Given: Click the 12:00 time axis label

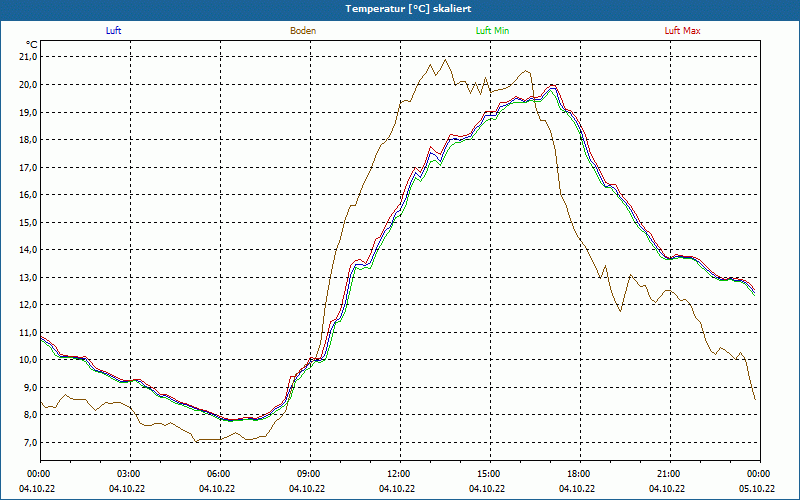Looking at the screenshot, I should pyautogui.click(x=400, y=473).
